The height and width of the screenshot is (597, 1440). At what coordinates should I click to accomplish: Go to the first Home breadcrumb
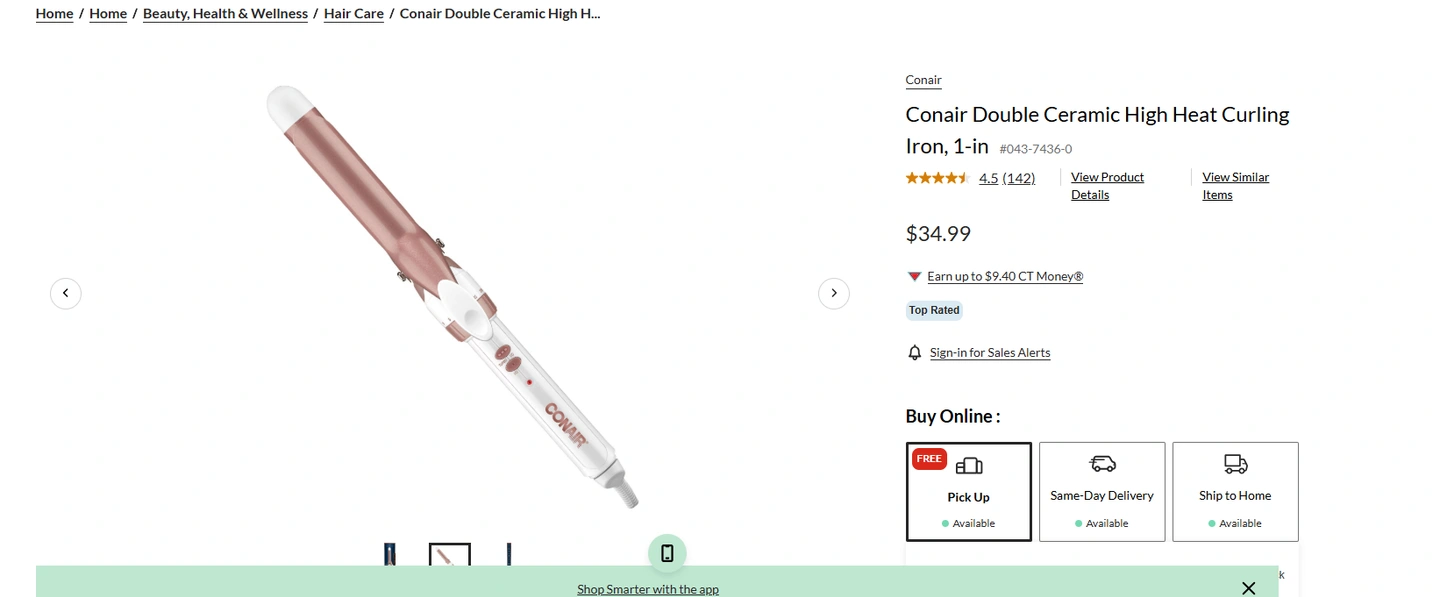click(55, 14)
